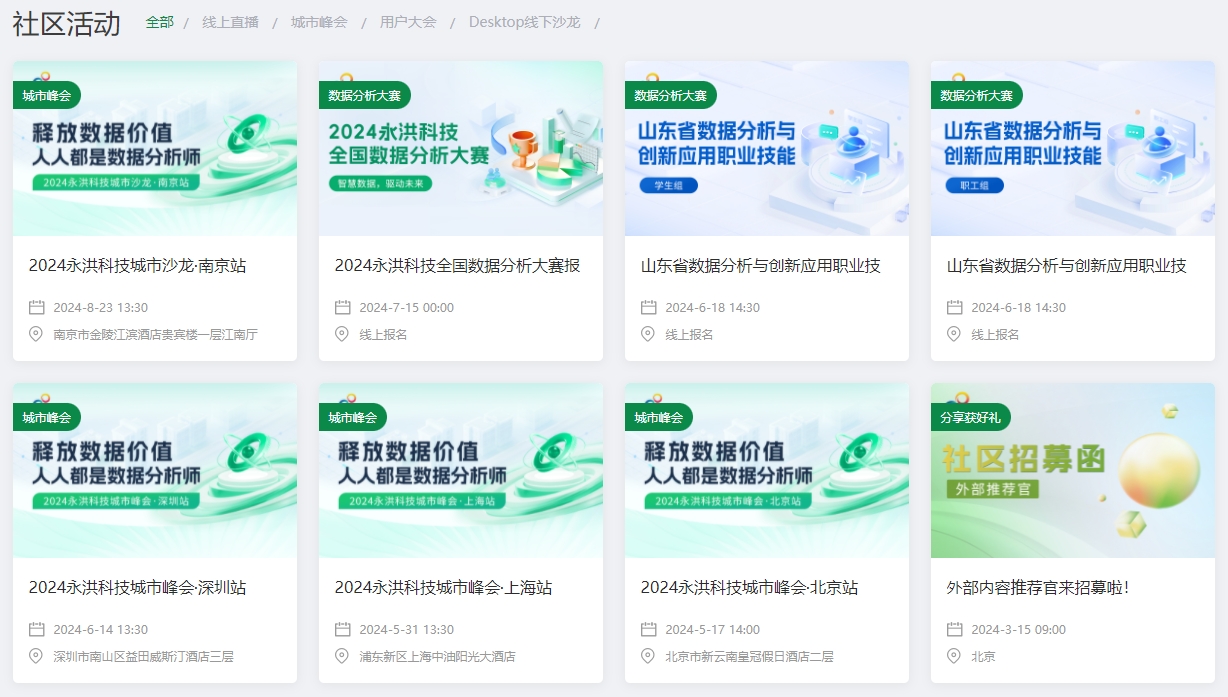Open 2024永洪科技城市沙龙·南京站 title link
Image resolution: width=1228 pixels, height=697 pixels.
(x=137, y=266)
